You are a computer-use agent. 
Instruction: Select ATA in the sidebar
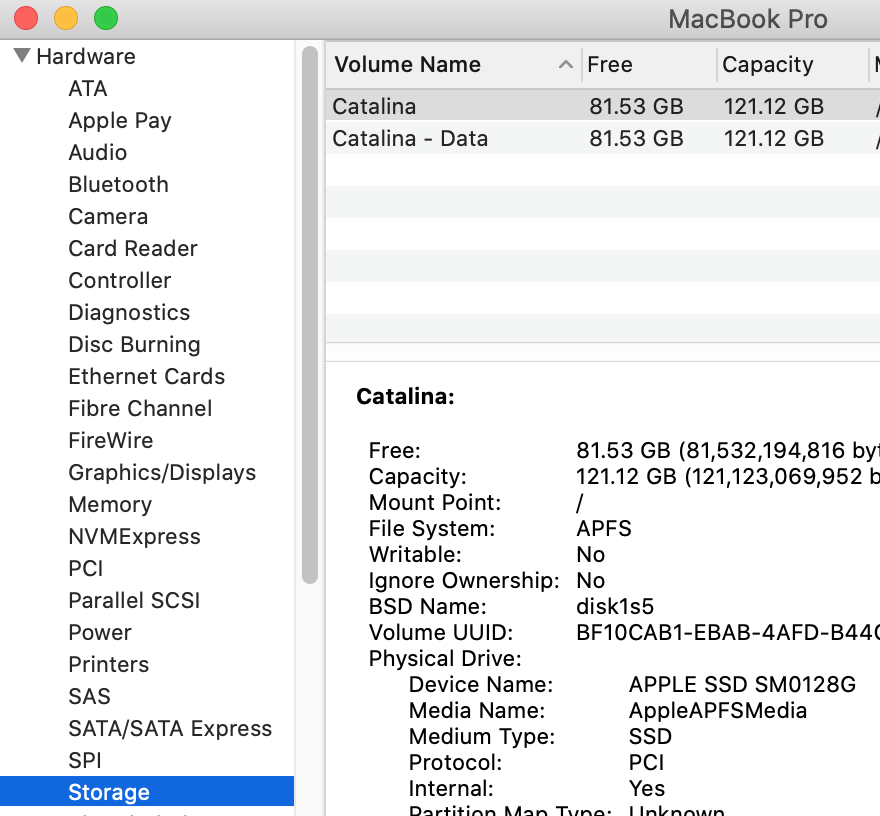click(x=88, y=89)
